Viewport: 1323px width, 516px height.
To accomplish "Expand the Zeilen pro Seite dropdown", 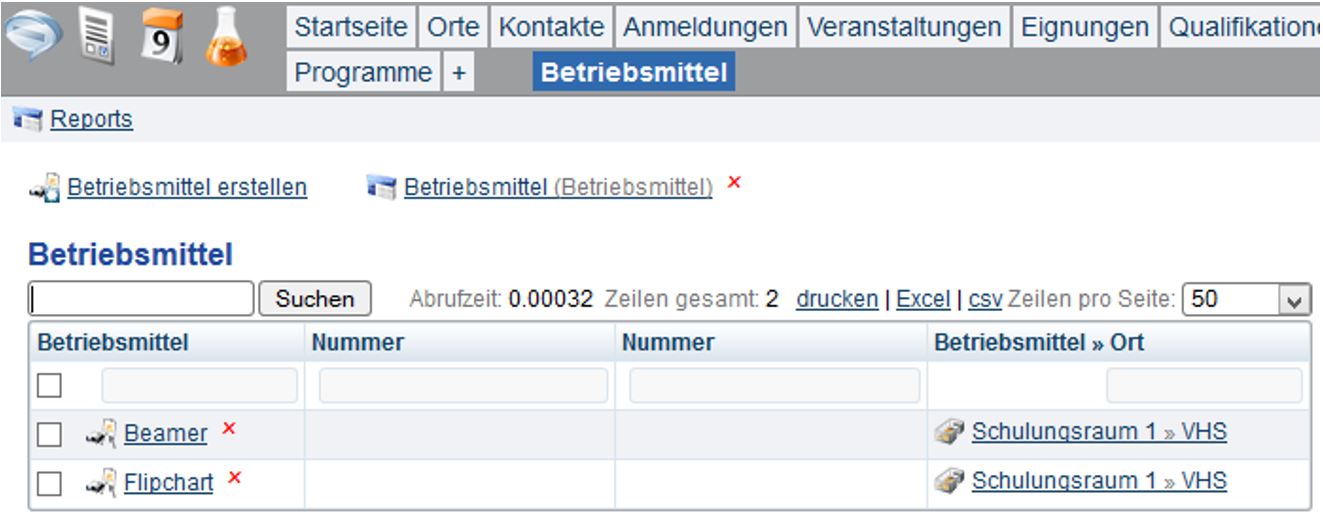I will click(x=1295, y=299).
